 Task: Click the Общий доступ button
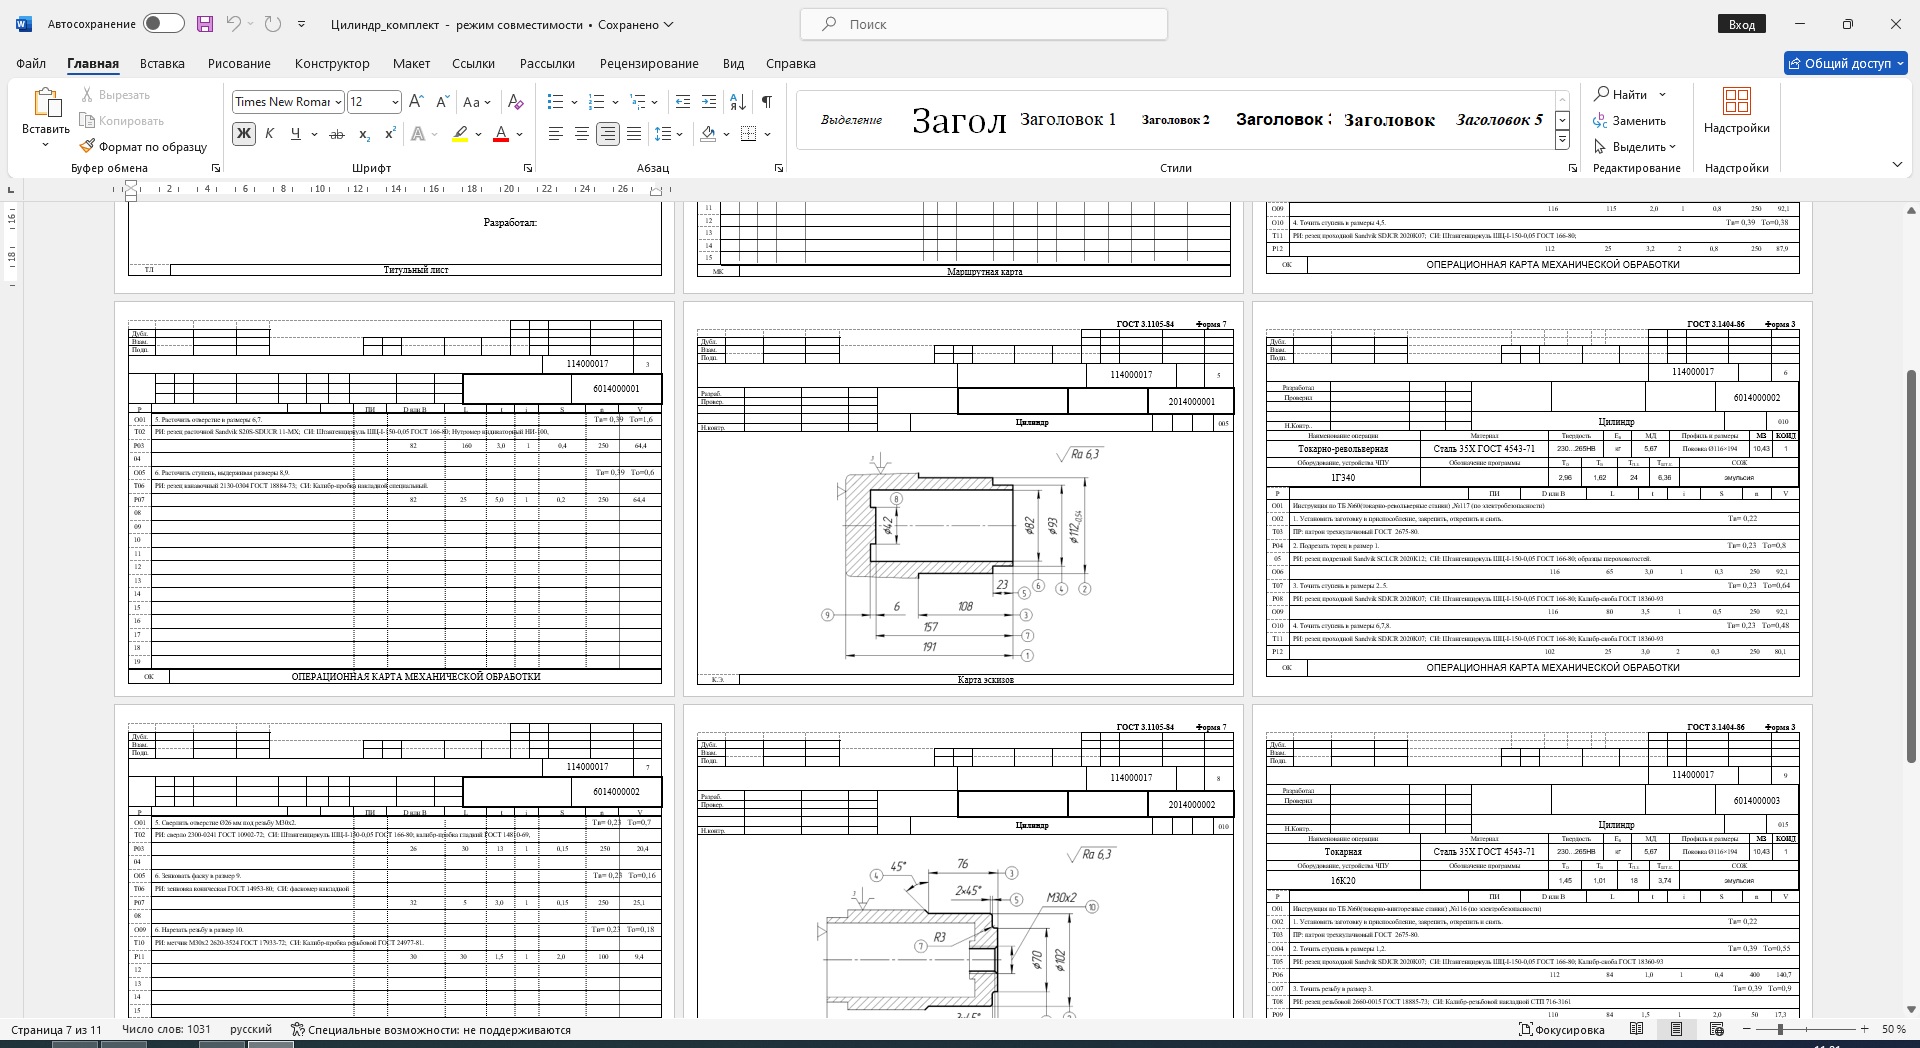[1845, 63]
